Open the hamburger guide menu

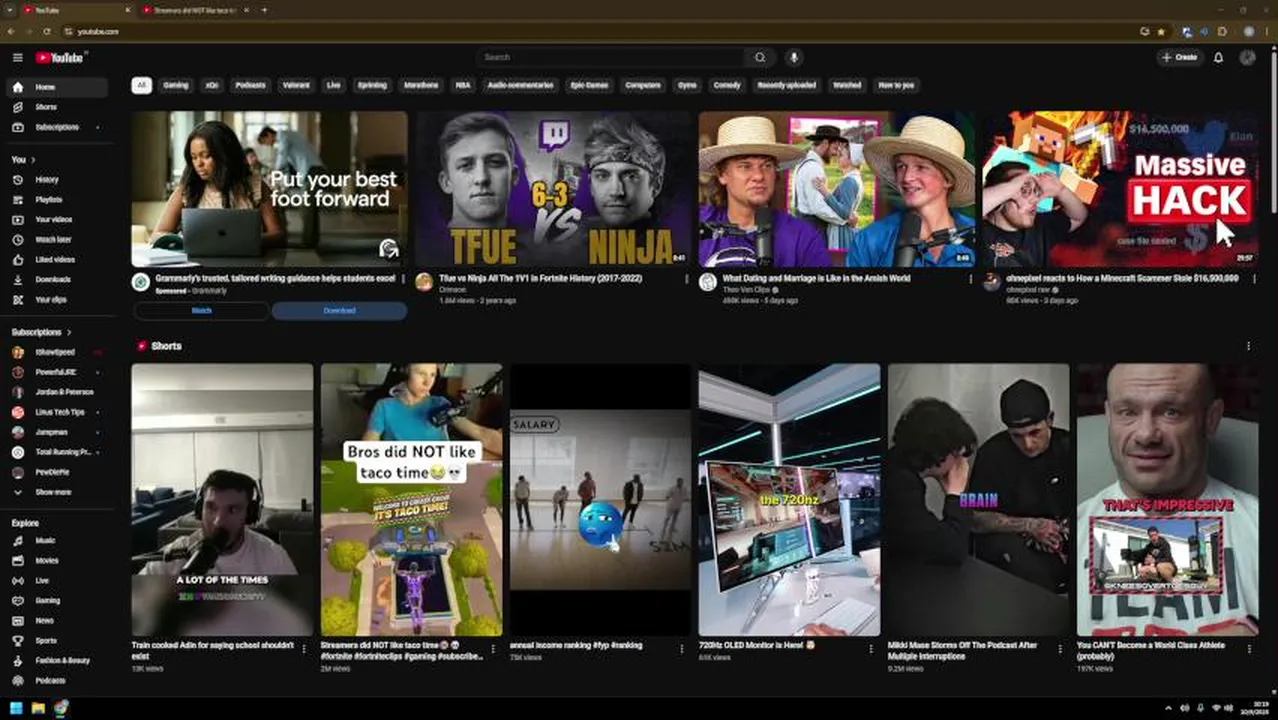coord(17,57)
